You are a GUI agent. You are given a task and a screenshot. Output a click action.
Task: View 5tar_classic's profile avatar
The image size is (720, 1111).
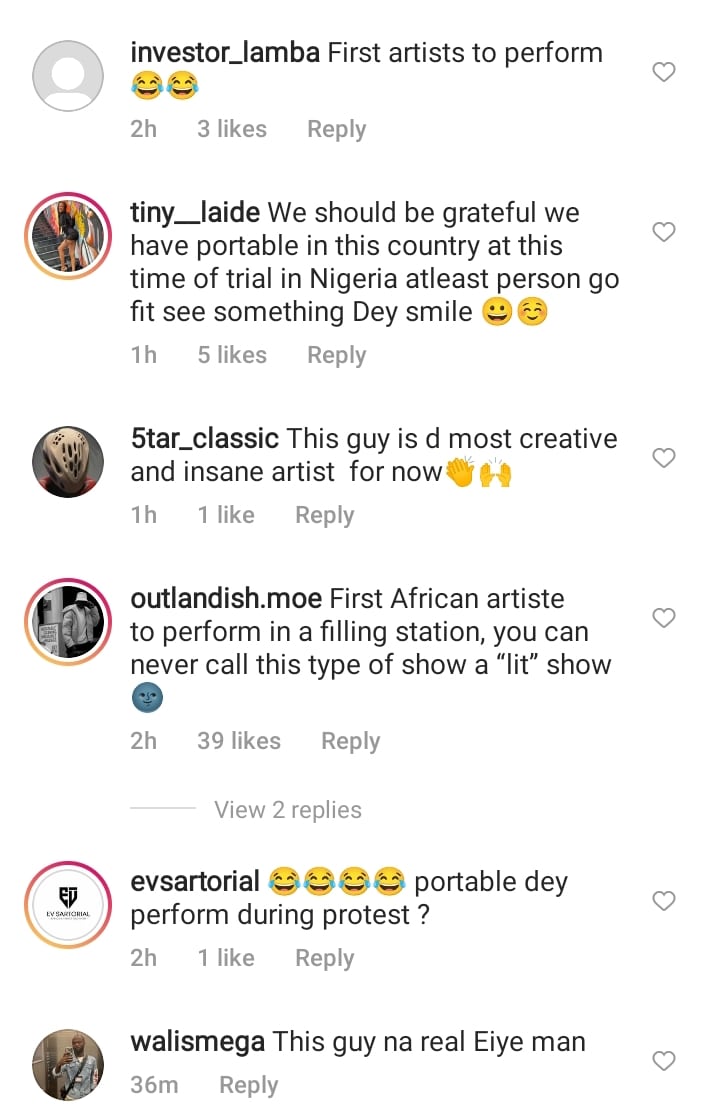69,462
